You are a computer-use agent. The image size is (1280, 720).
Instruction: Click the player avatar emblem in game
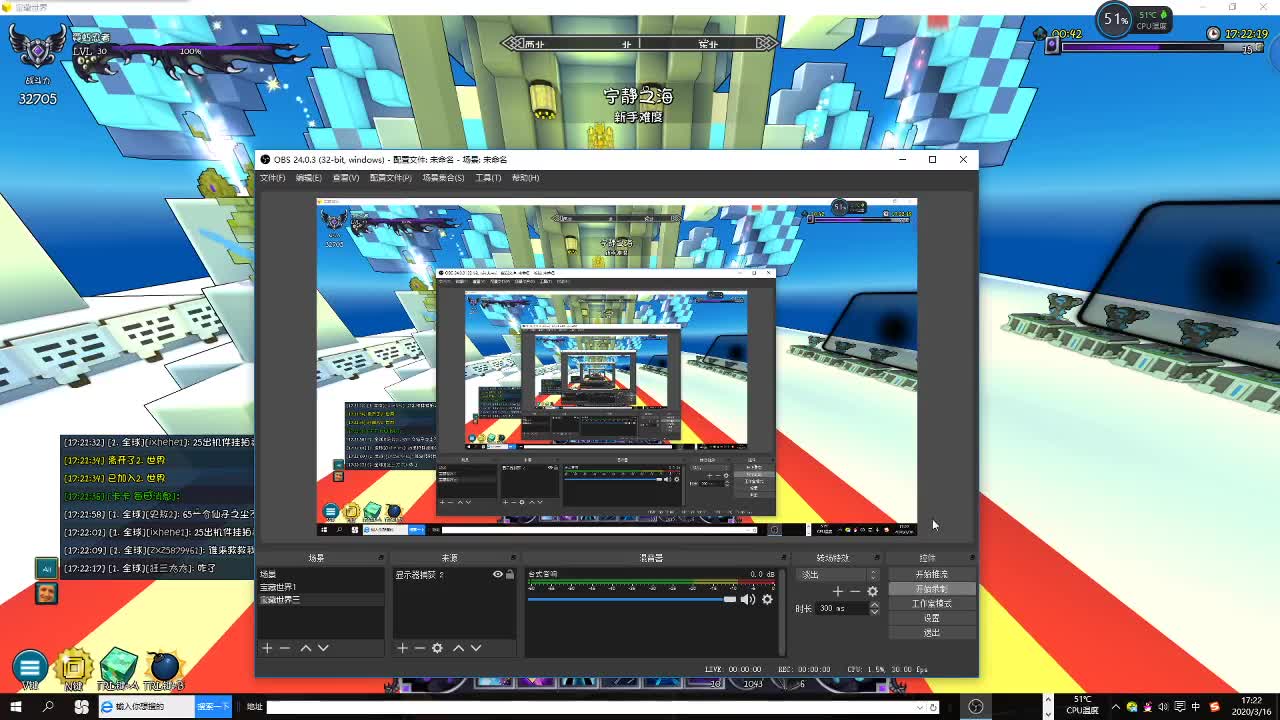(37, 46)
